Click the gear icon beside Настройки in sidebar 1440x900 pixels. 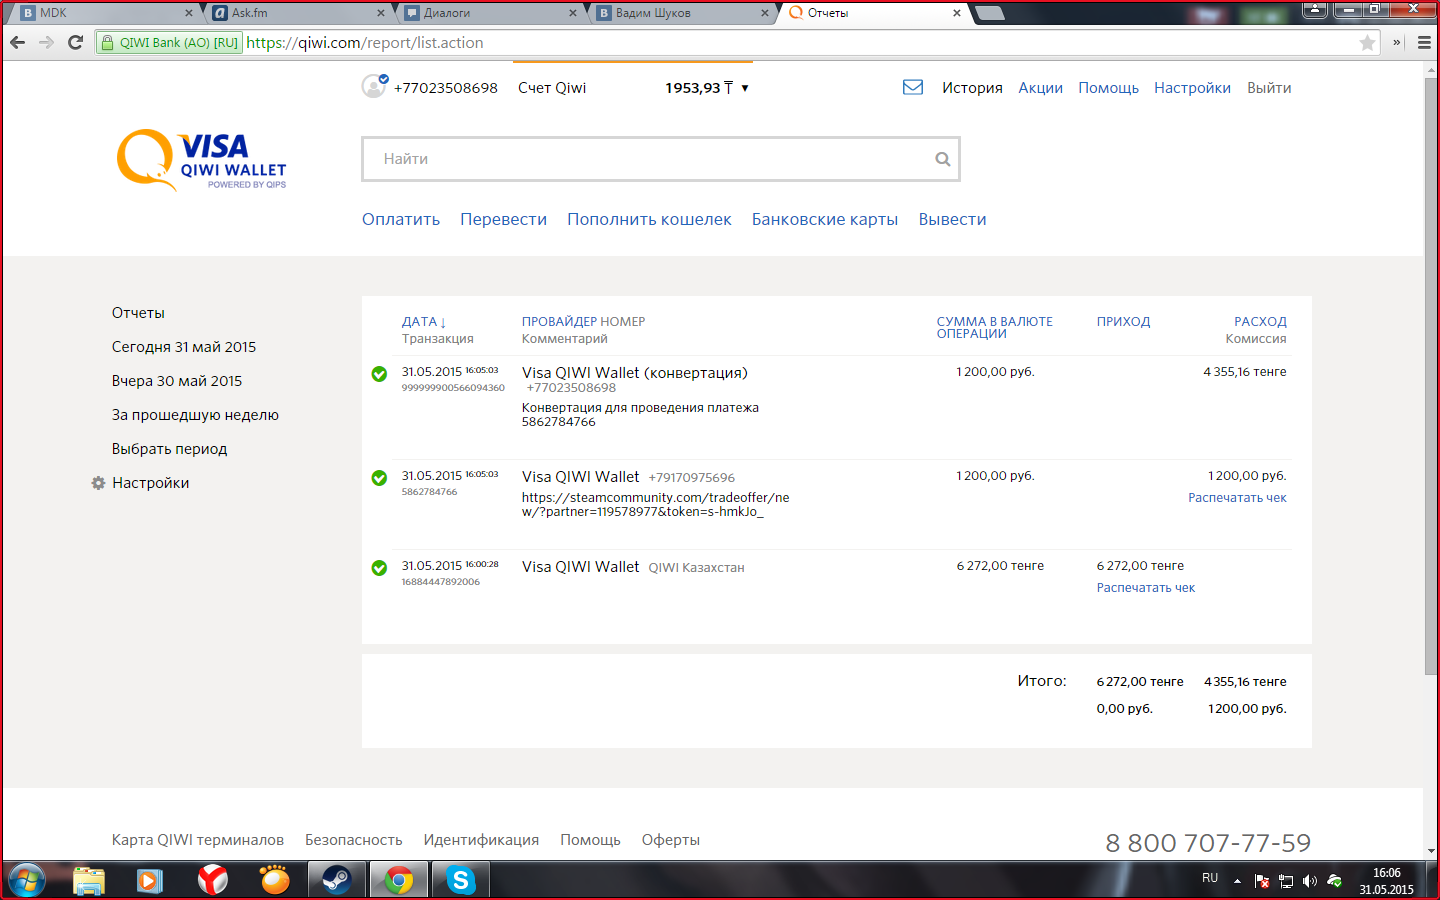tap(98, 483)
